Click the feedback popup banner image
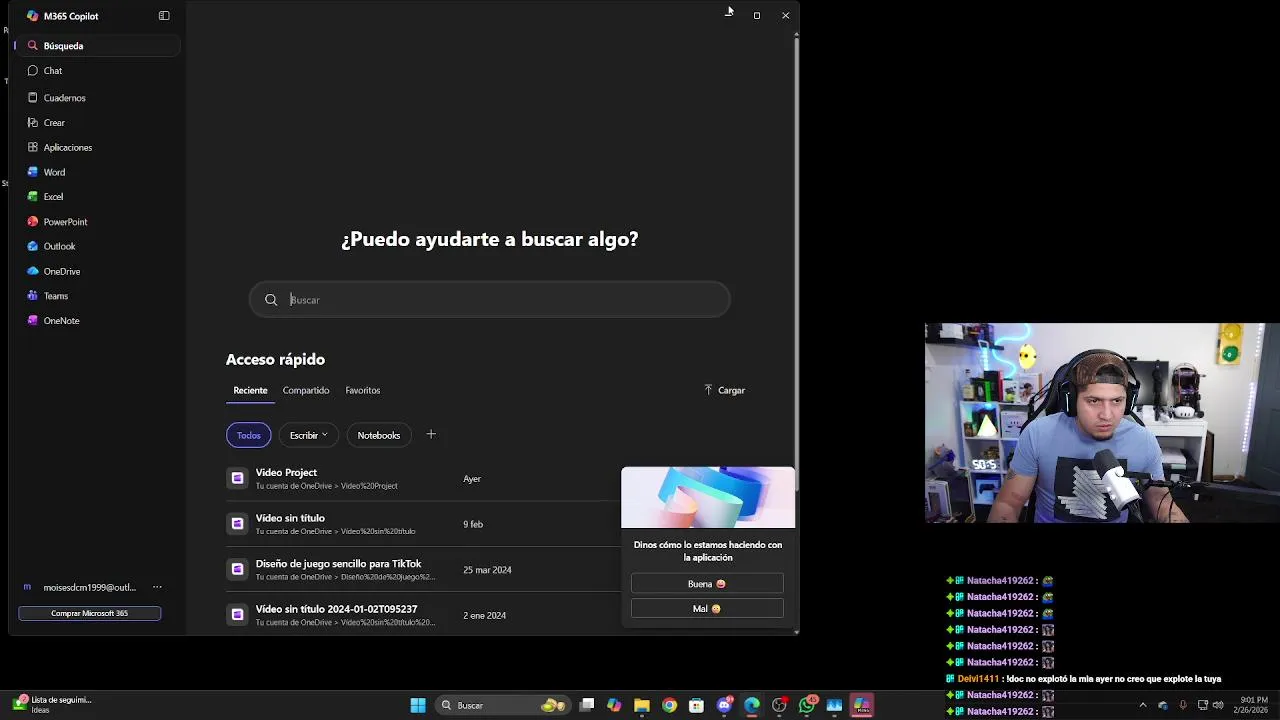 (708, 498)
